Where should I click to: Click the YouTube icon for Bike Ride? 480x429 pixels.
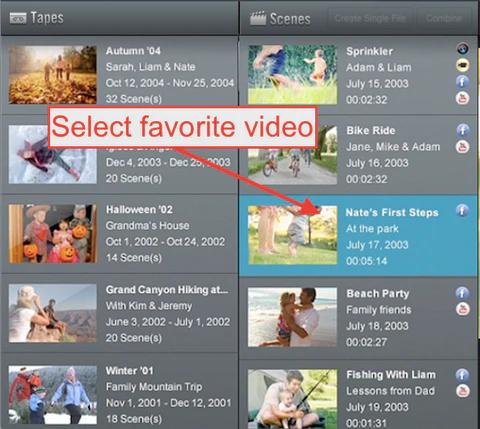click(463, 147)
